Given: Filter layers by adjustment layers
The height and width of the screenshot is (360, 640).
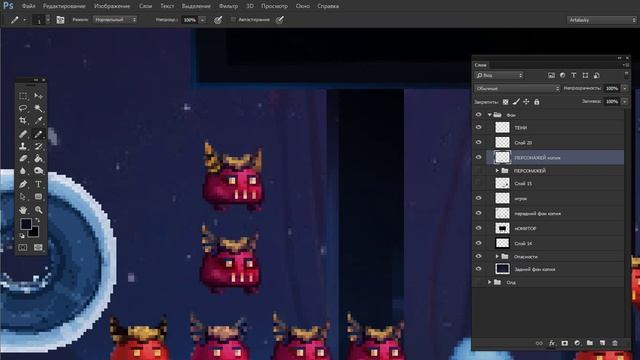Looking at the screenshot, I should click(x=563, y=76).
